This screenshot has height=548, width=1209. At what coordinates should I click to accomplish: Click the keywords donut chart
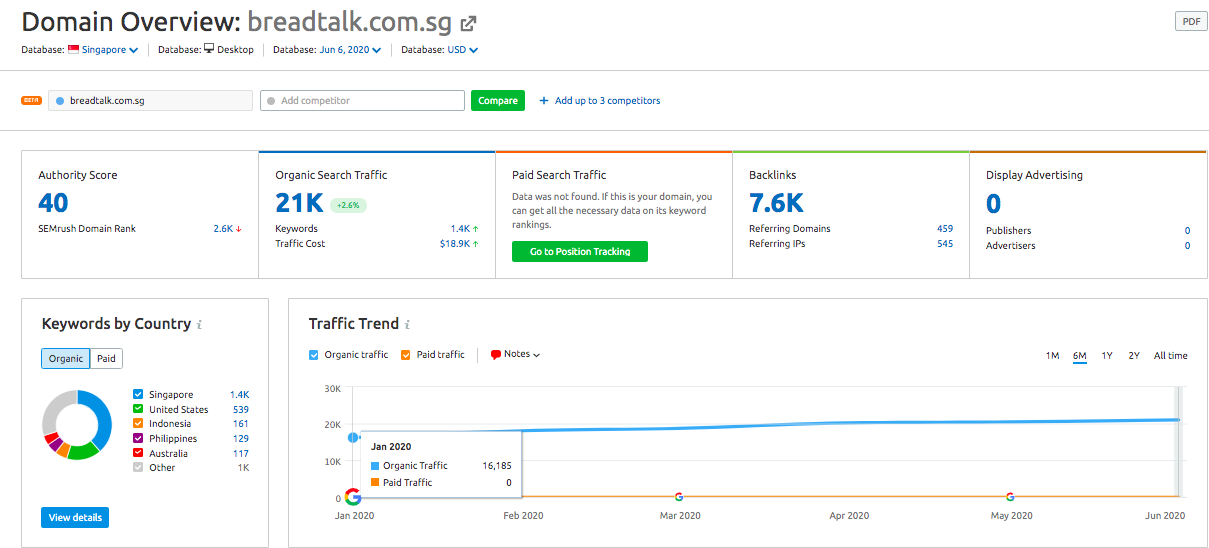(77, 425)
